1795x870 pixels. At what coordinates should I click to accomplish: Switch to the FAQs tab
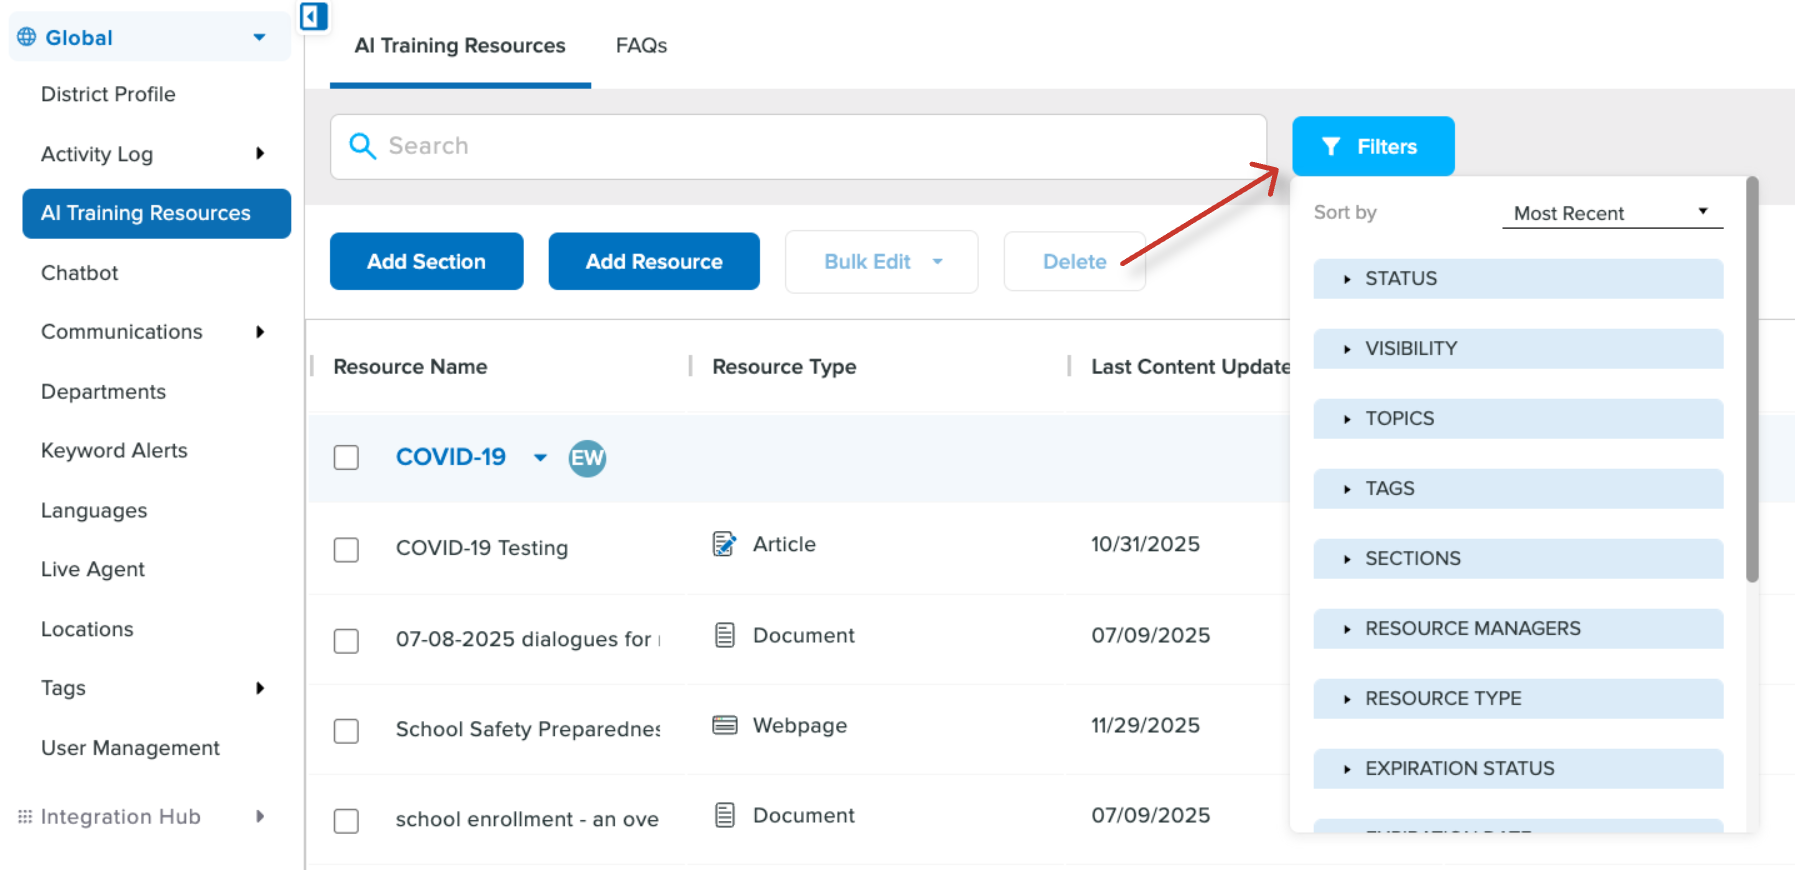[x=641, y=46]
